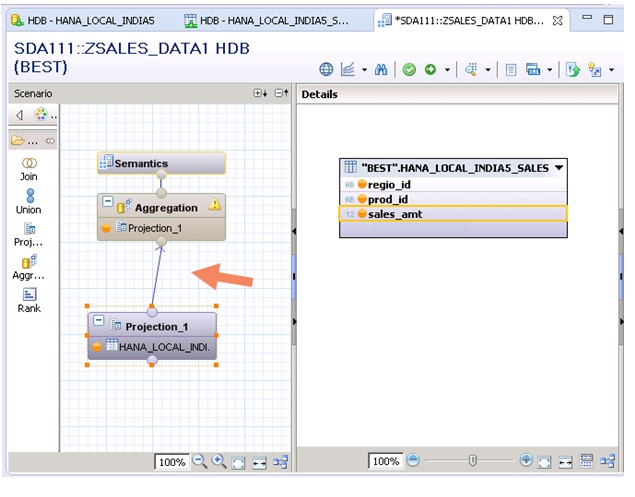Select the Projection node tool in palette
This screenshot has width=635, height=497.
pyautogui.click(x=29, y=235)
